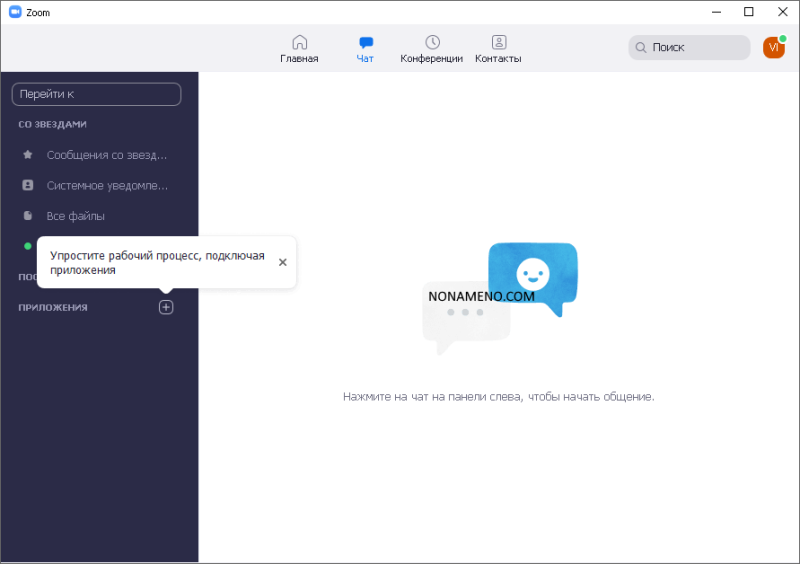800x564 pixels.
Task: Close the Zoom window
Action: tap(781, 12)
